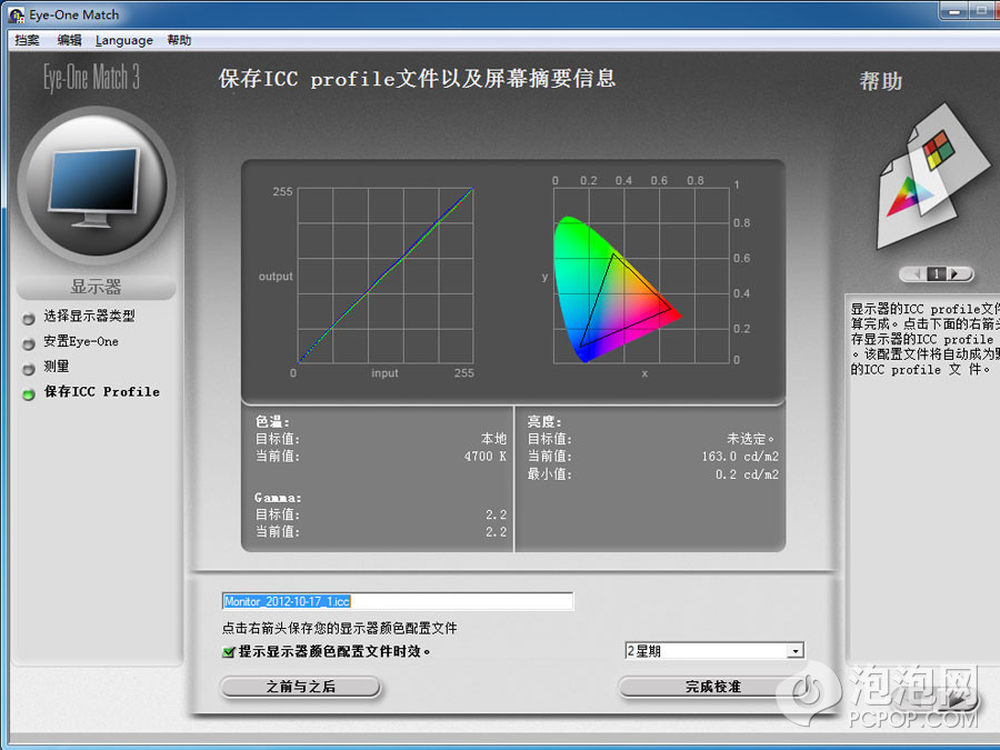Click the CIE chromaticity gamut diagram
This screenshot has height=750, width=1000.
click(642, 276)
